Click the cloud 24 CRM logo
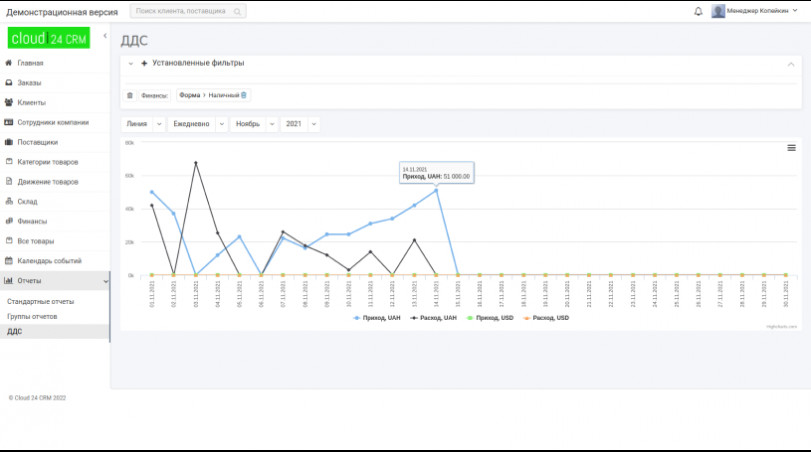The height and width of the screenshot is (452, 811). [x=49, y=38]
